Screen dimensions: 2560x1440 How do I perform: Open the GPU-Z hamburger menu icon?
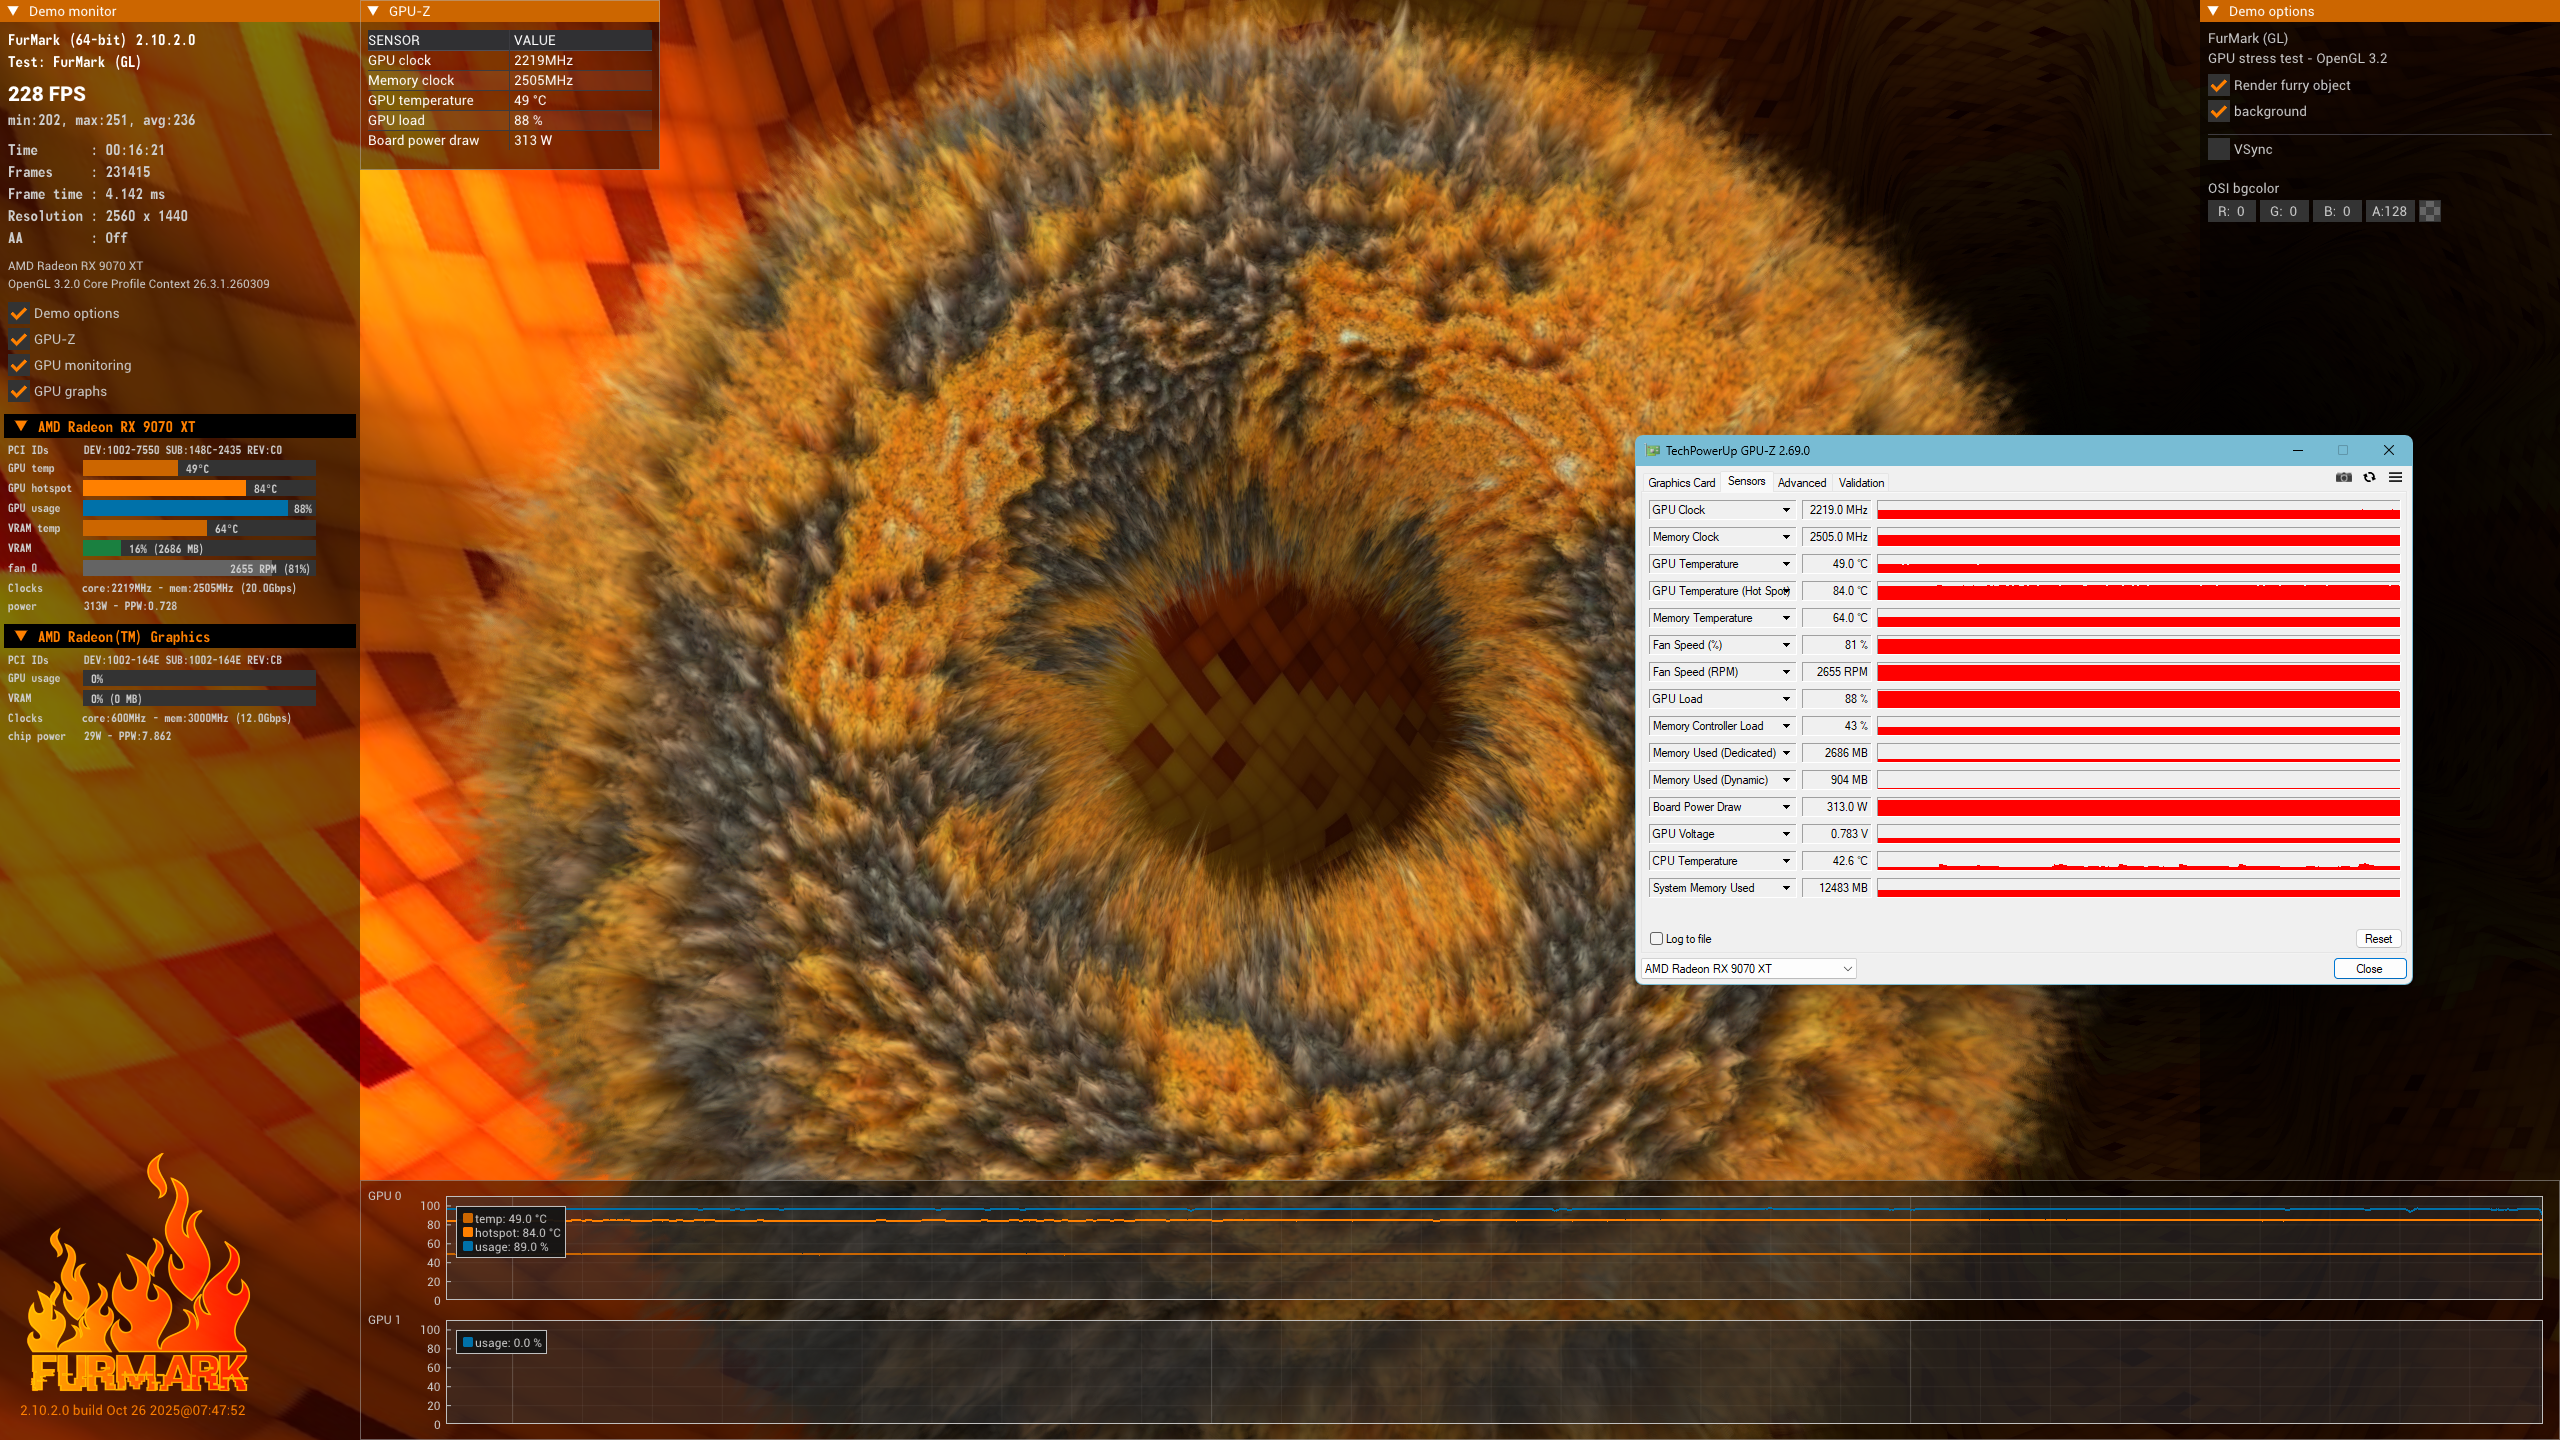tap(2395, 478)
